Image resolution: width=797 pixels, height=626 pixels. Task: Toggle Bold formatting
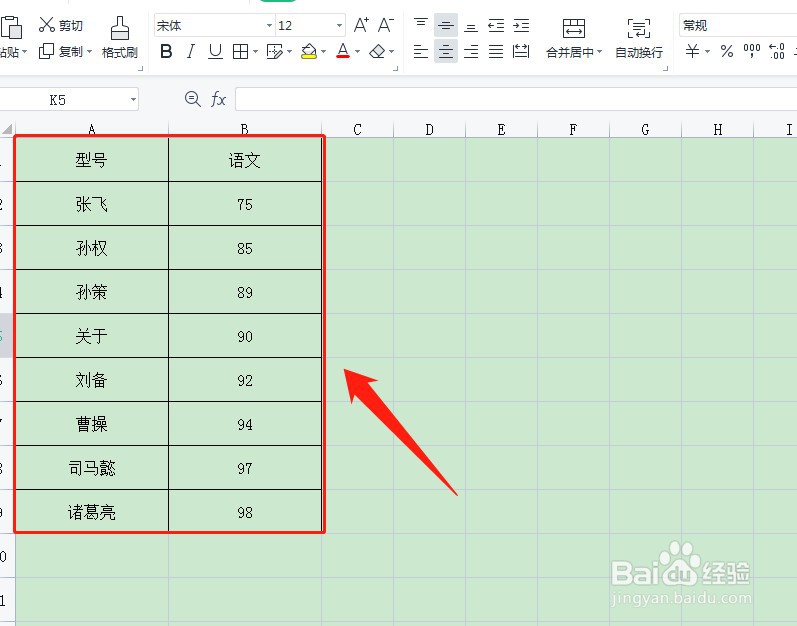[166, 51]
